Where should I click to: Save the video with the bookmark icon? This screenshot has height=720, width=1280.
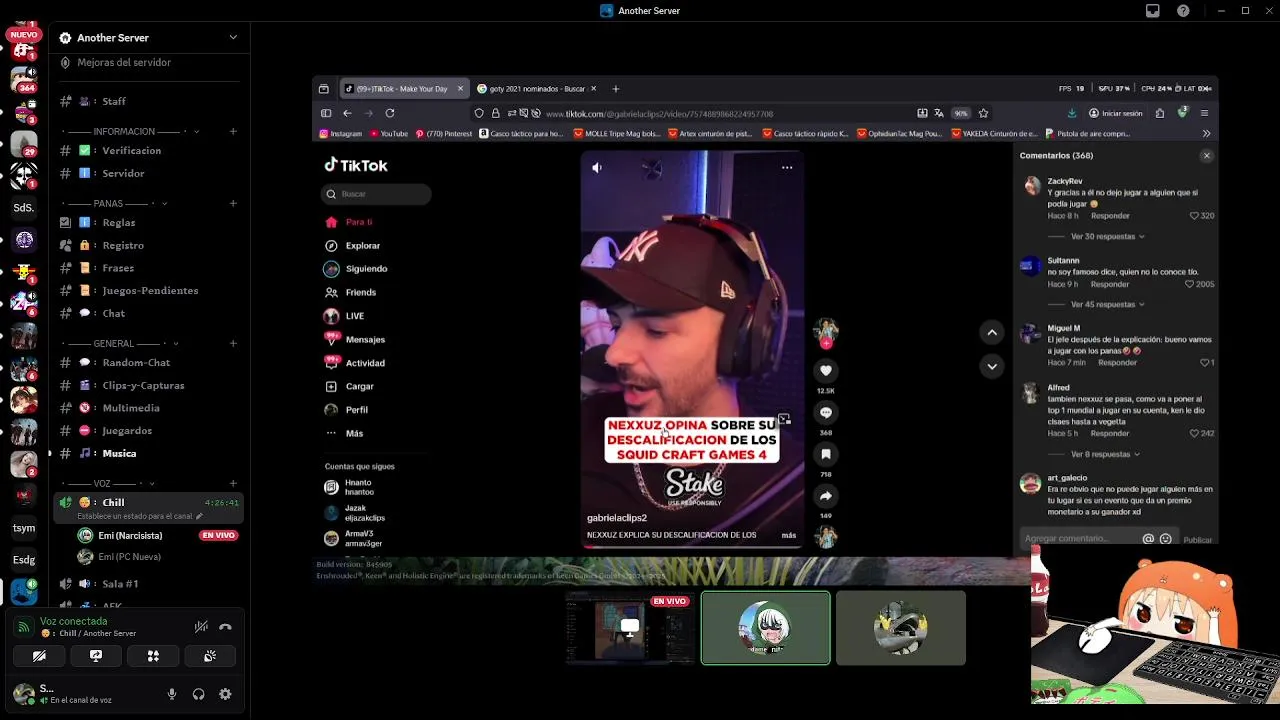click(826, 454)
